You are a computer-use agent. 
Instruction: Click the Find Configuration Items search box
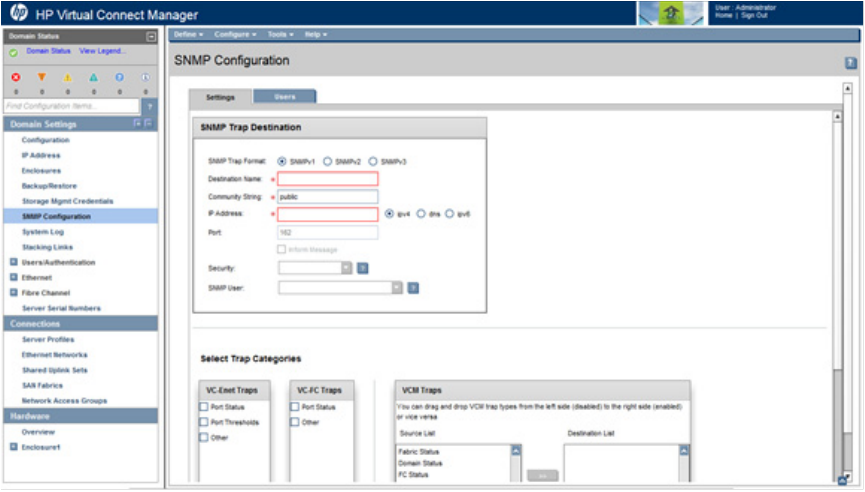click(x=72, y=106)
